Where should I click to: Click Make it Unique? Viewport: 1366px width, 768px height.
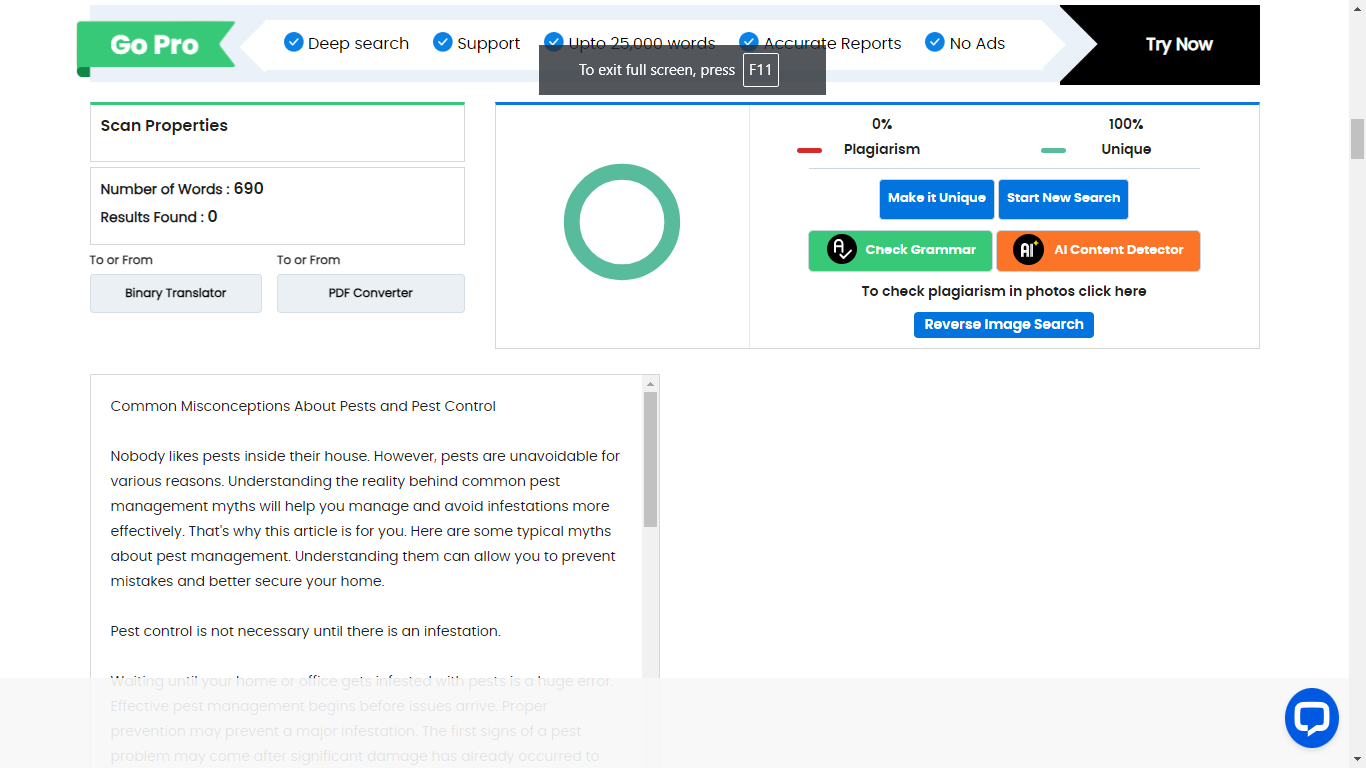(937, 199)
